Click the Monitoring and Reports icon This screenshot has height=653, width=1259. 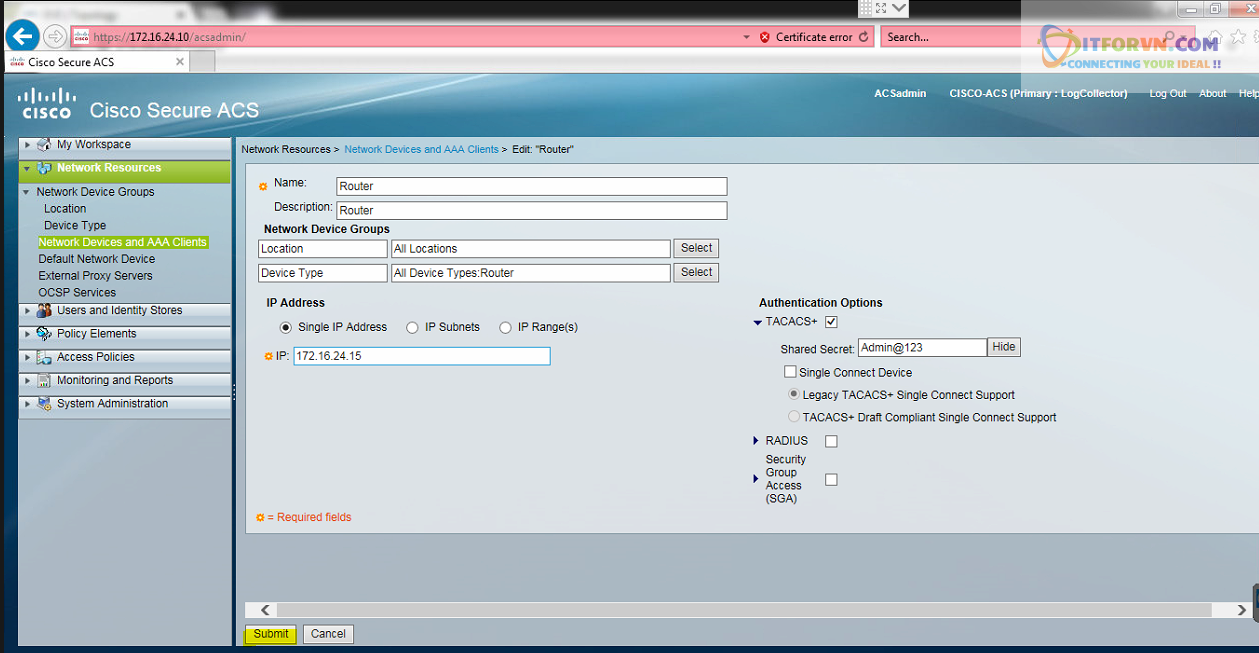[44, 381]
